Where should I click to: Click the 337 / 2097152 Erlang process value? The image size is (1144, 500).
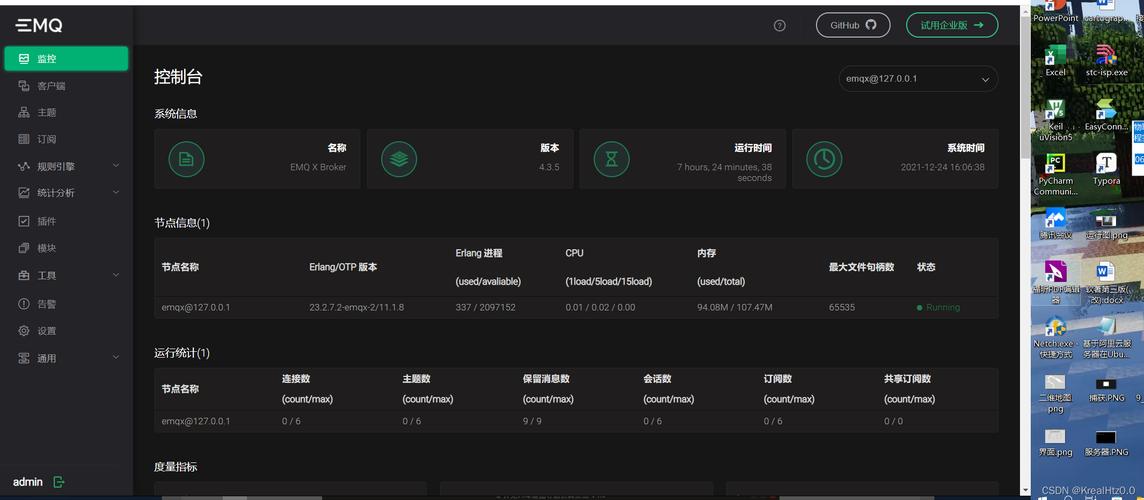tap(485, 307)
